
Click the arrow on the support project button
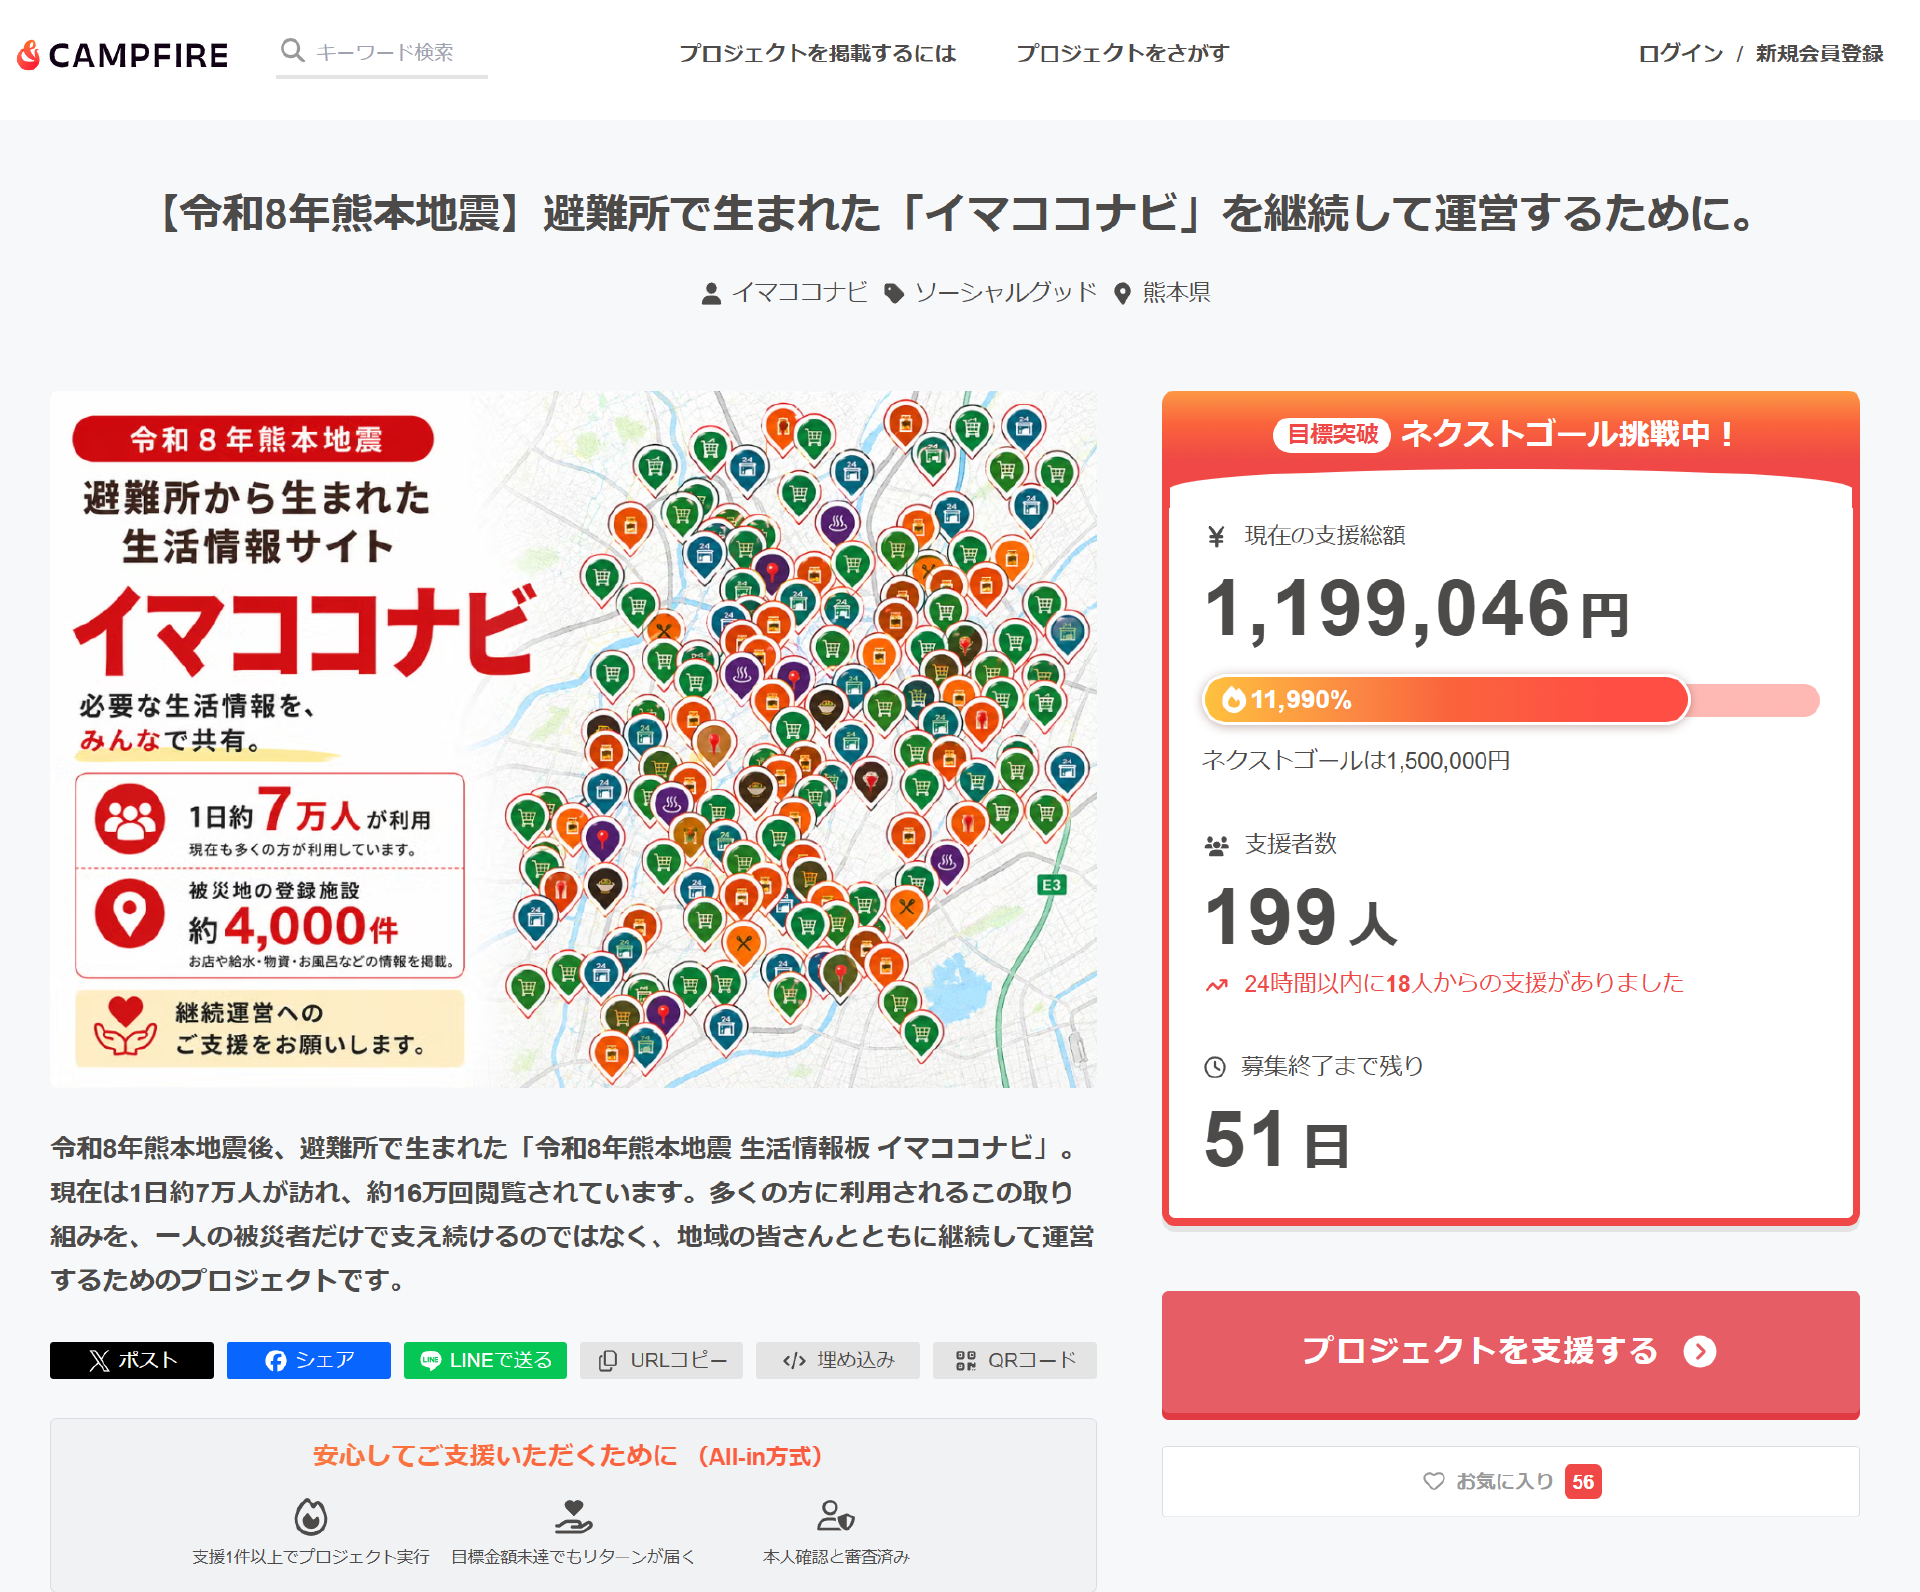pos(1699,1351)
